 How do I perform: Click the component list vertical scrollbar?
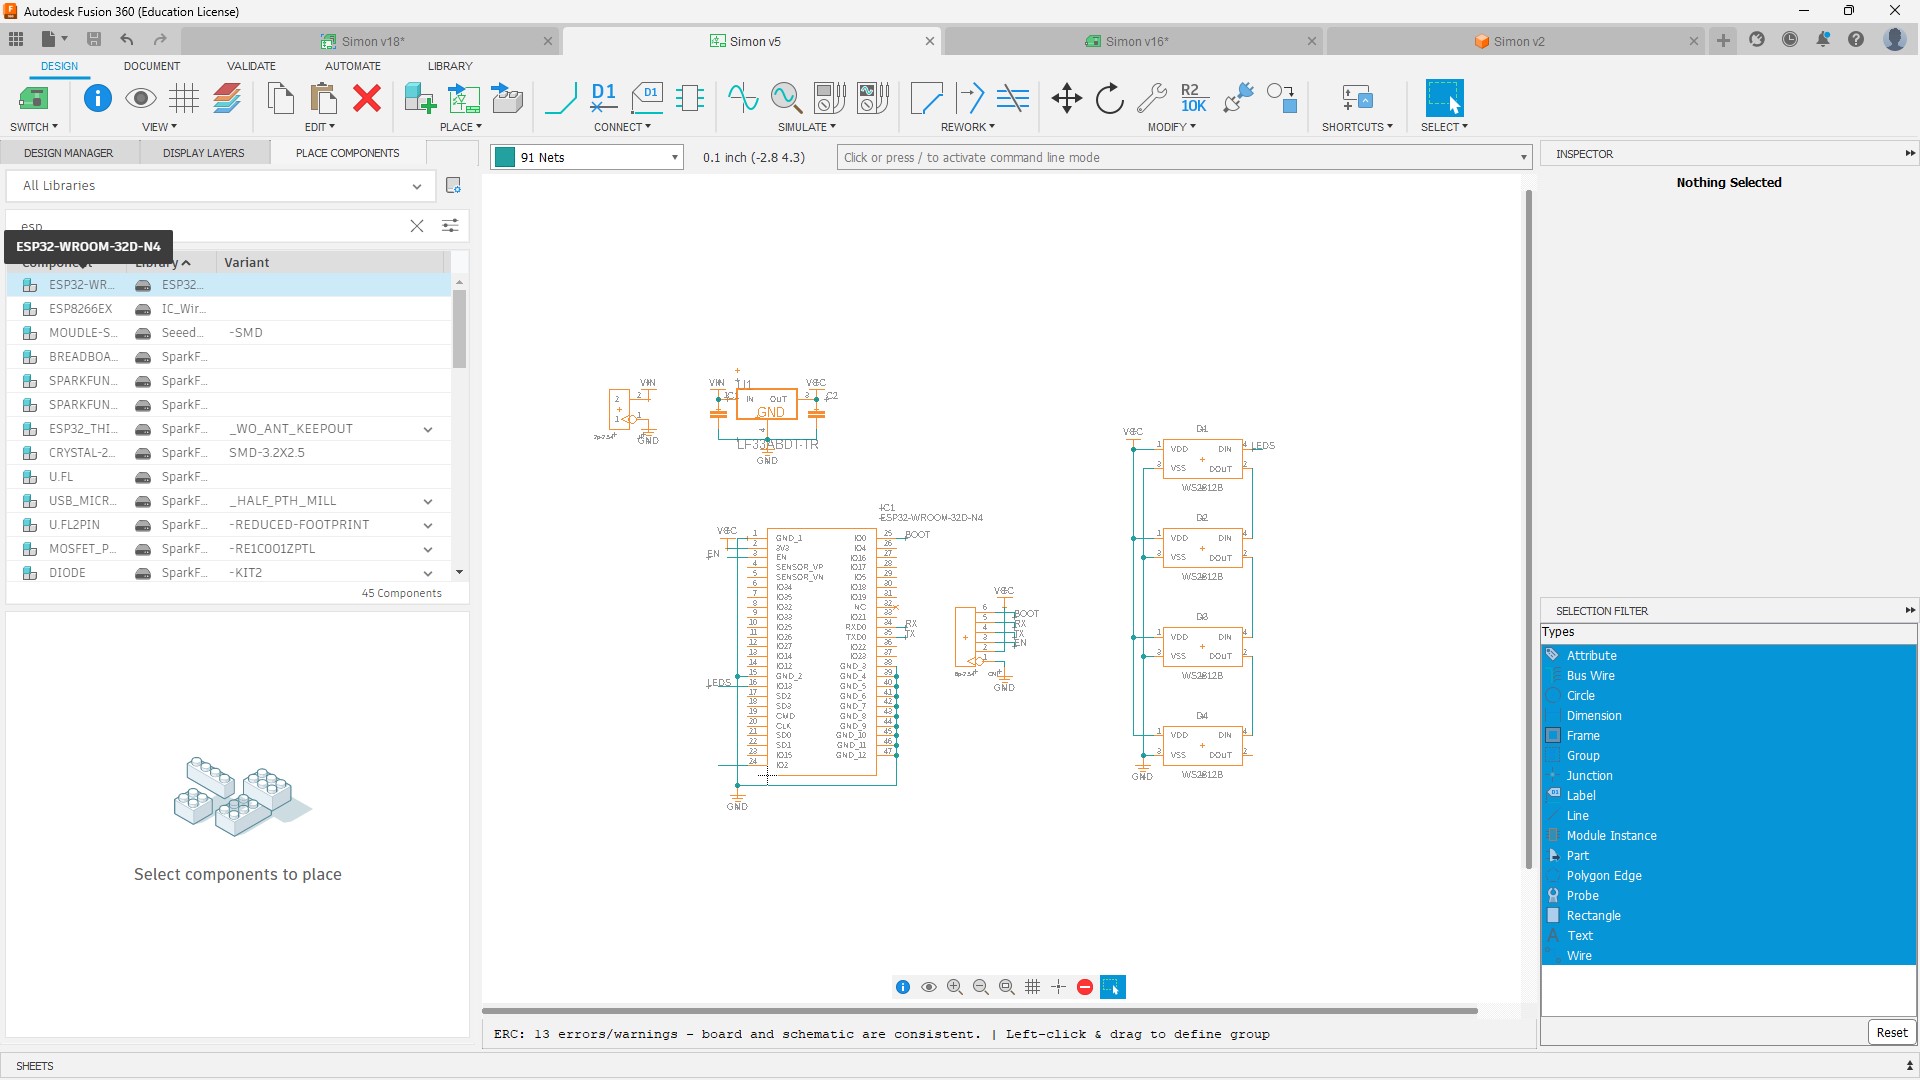click(x=459, y=330)
